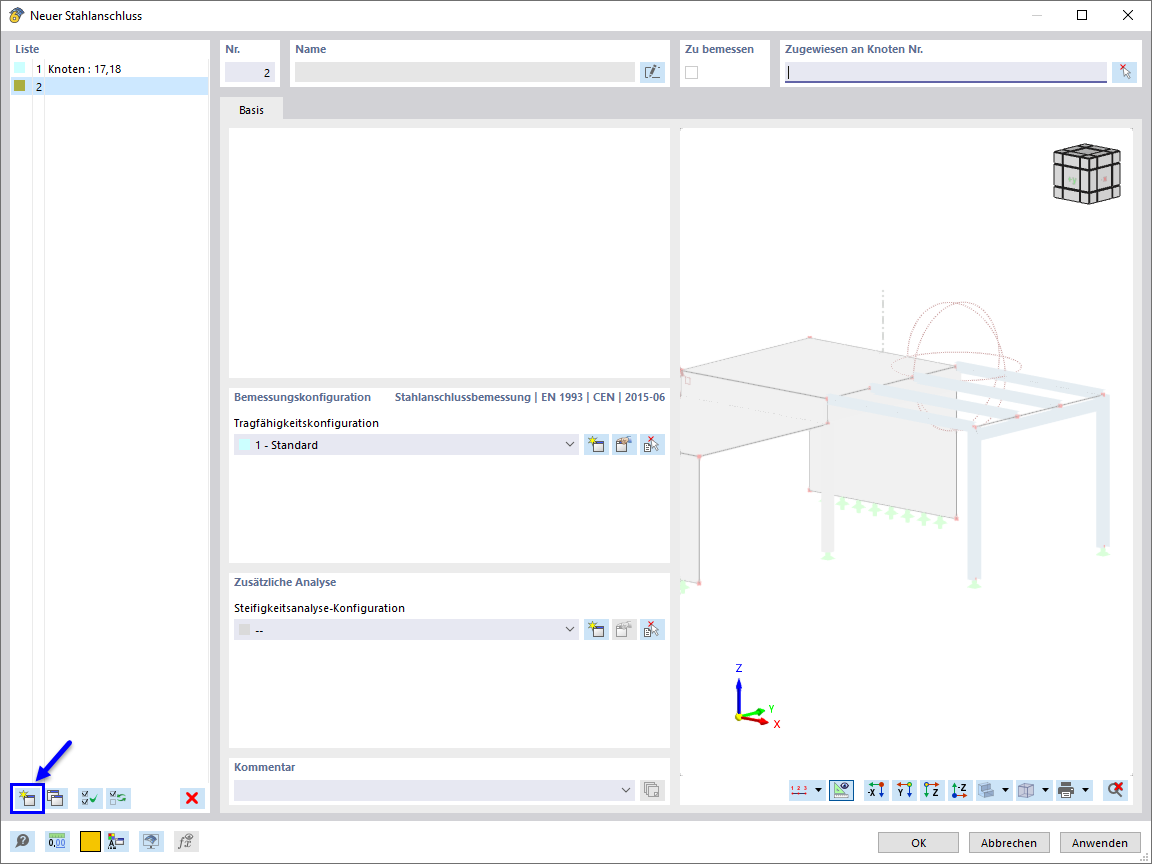This screenshot has height=864, width=1152.
Task: Focus Zugewiesen an Knoten Nr. field
Action: click(946, 72)
